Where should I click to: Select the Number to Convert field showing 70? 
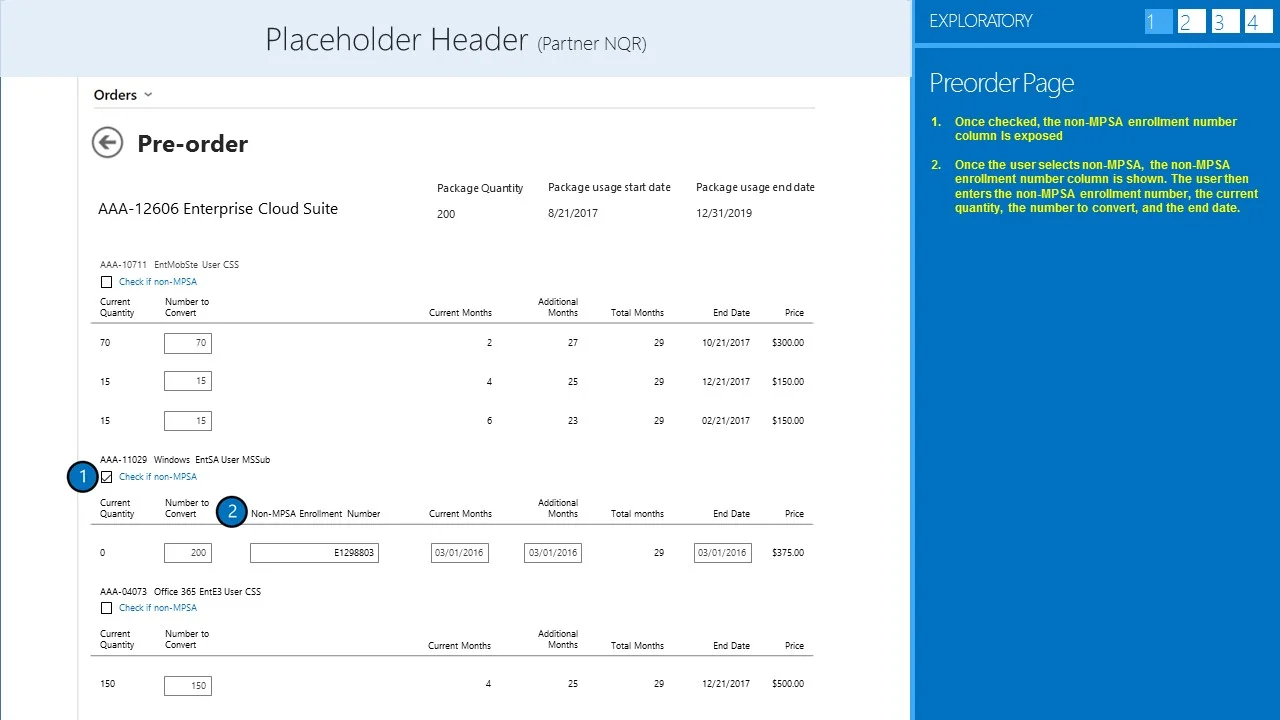[188, 343]
